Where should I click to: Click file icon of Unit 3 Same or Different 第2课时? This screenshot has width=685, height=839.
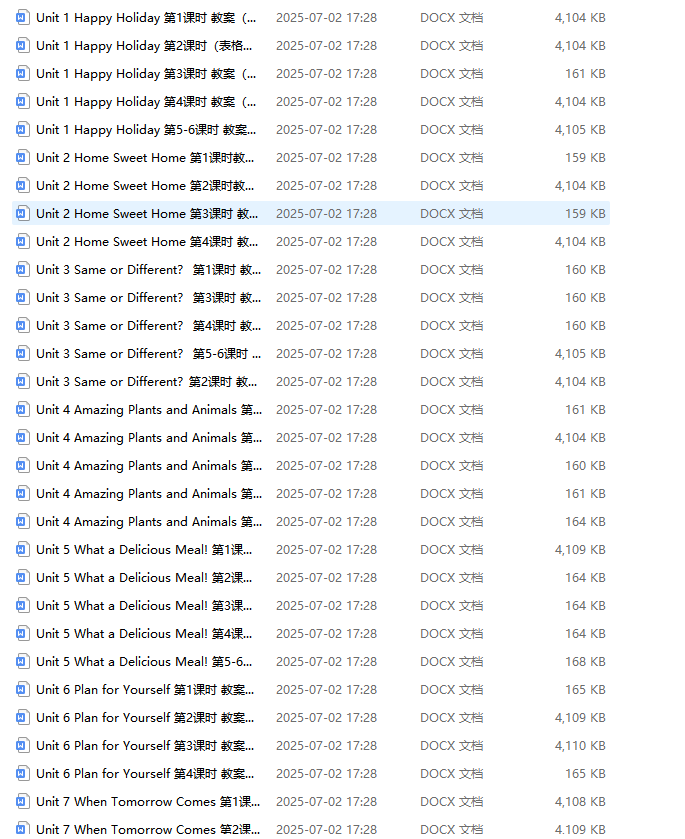[22, 382]
